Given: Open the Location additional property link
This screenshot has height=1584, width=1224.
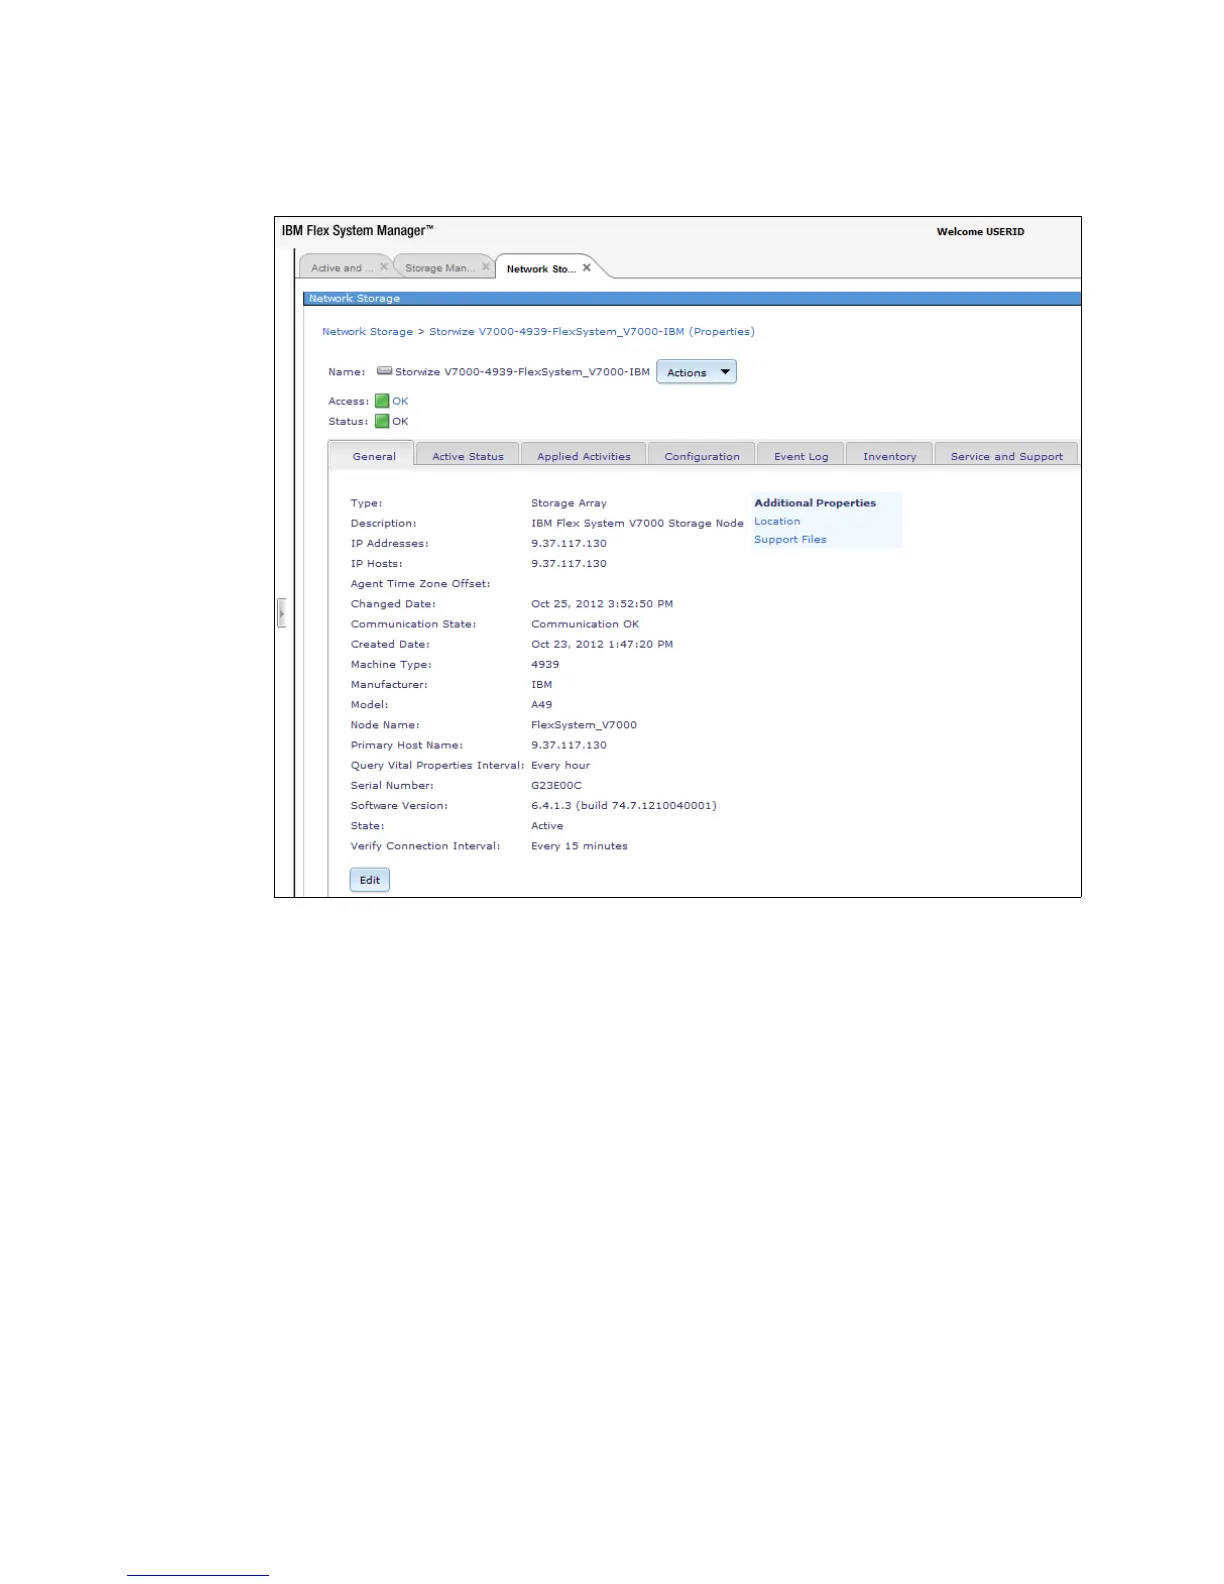Looking at the screenshot, I should [x=777, y=521].
